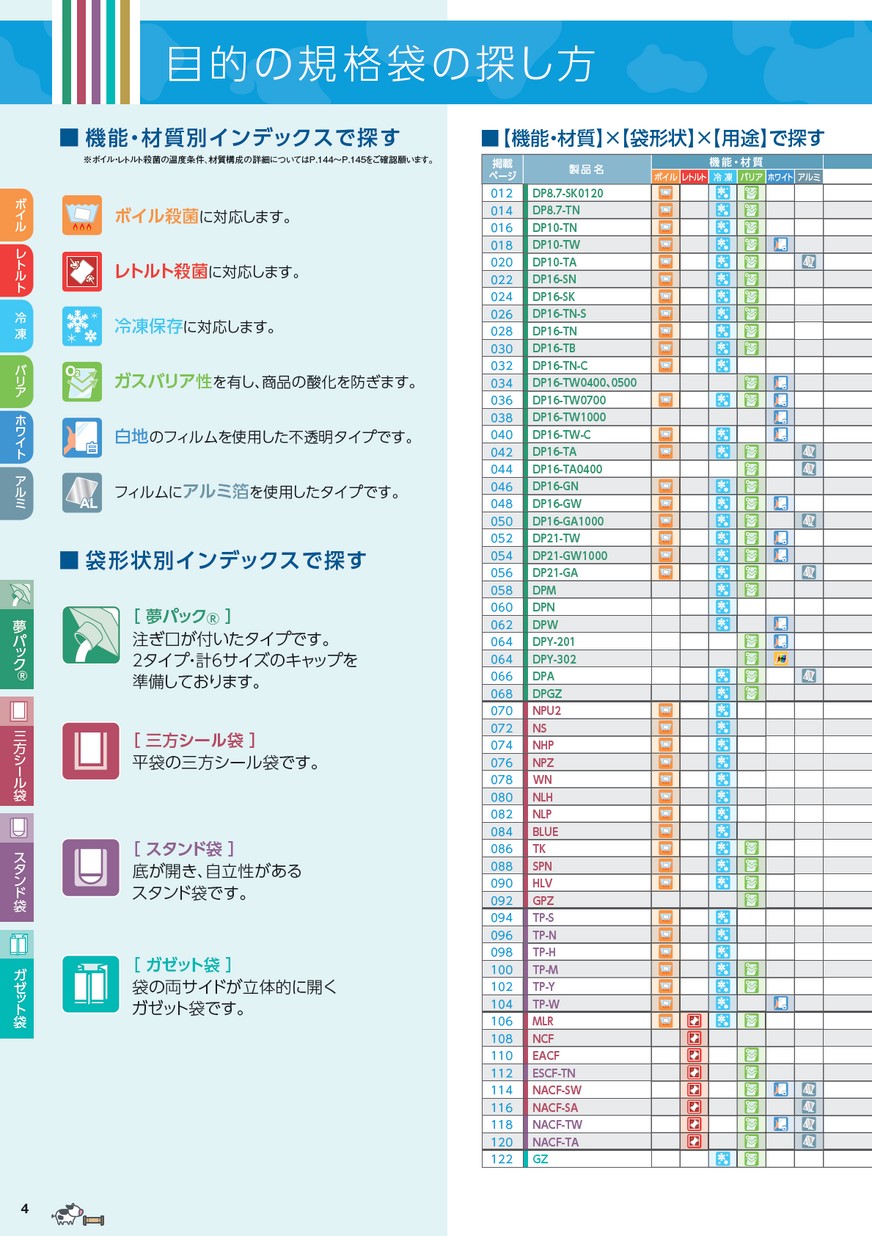Viewport: 872px width, 1236px height.
Task: Click the white film icon in the DP10-TW row
Action: (x=781, y=245)
